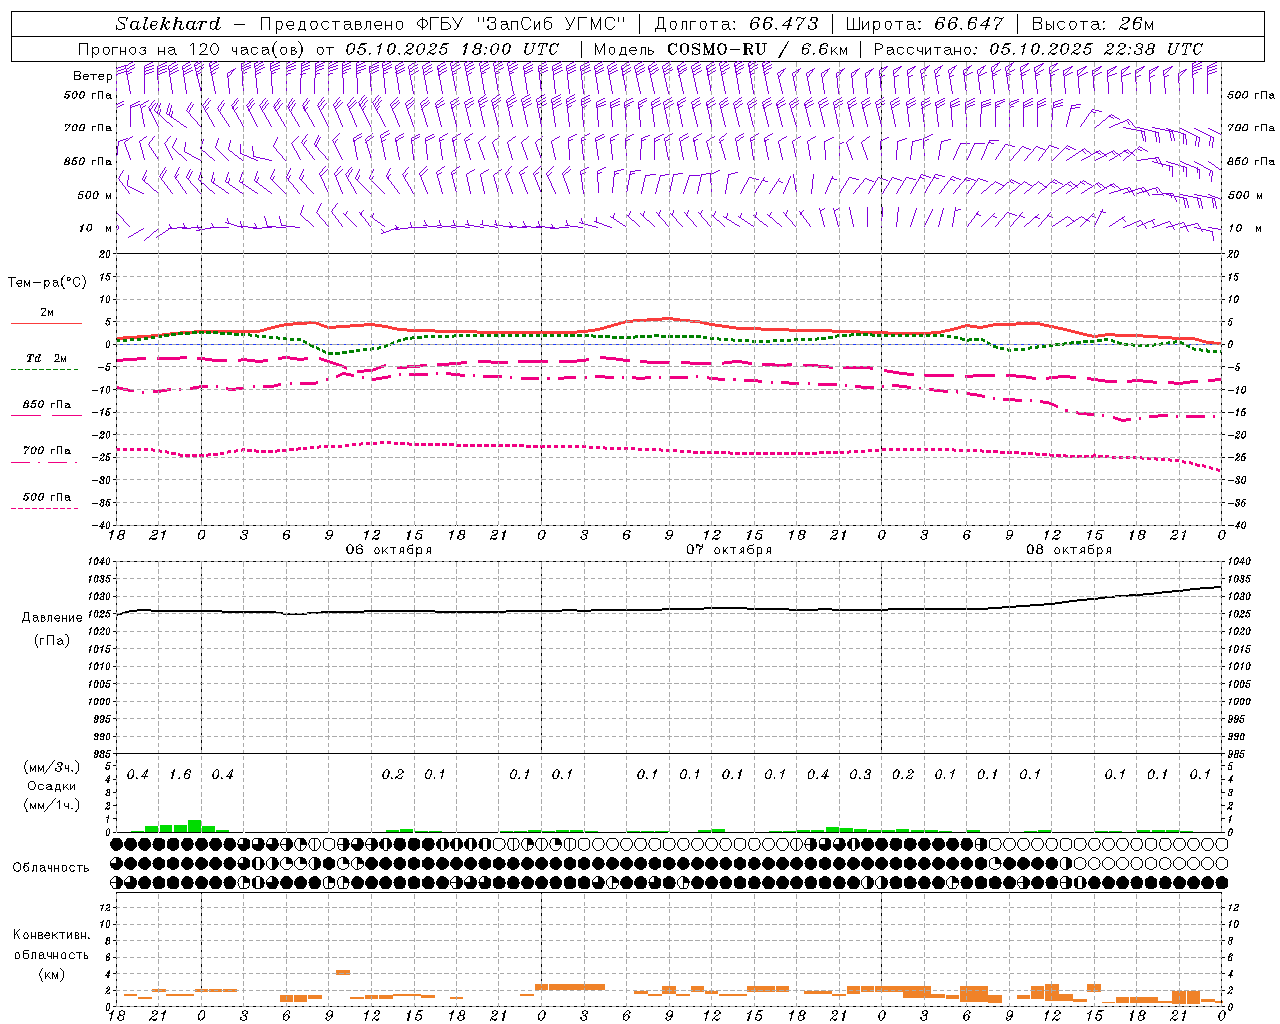Click the "(мм/3ч.)" precipitation unit label

click(x=52, y=767)
